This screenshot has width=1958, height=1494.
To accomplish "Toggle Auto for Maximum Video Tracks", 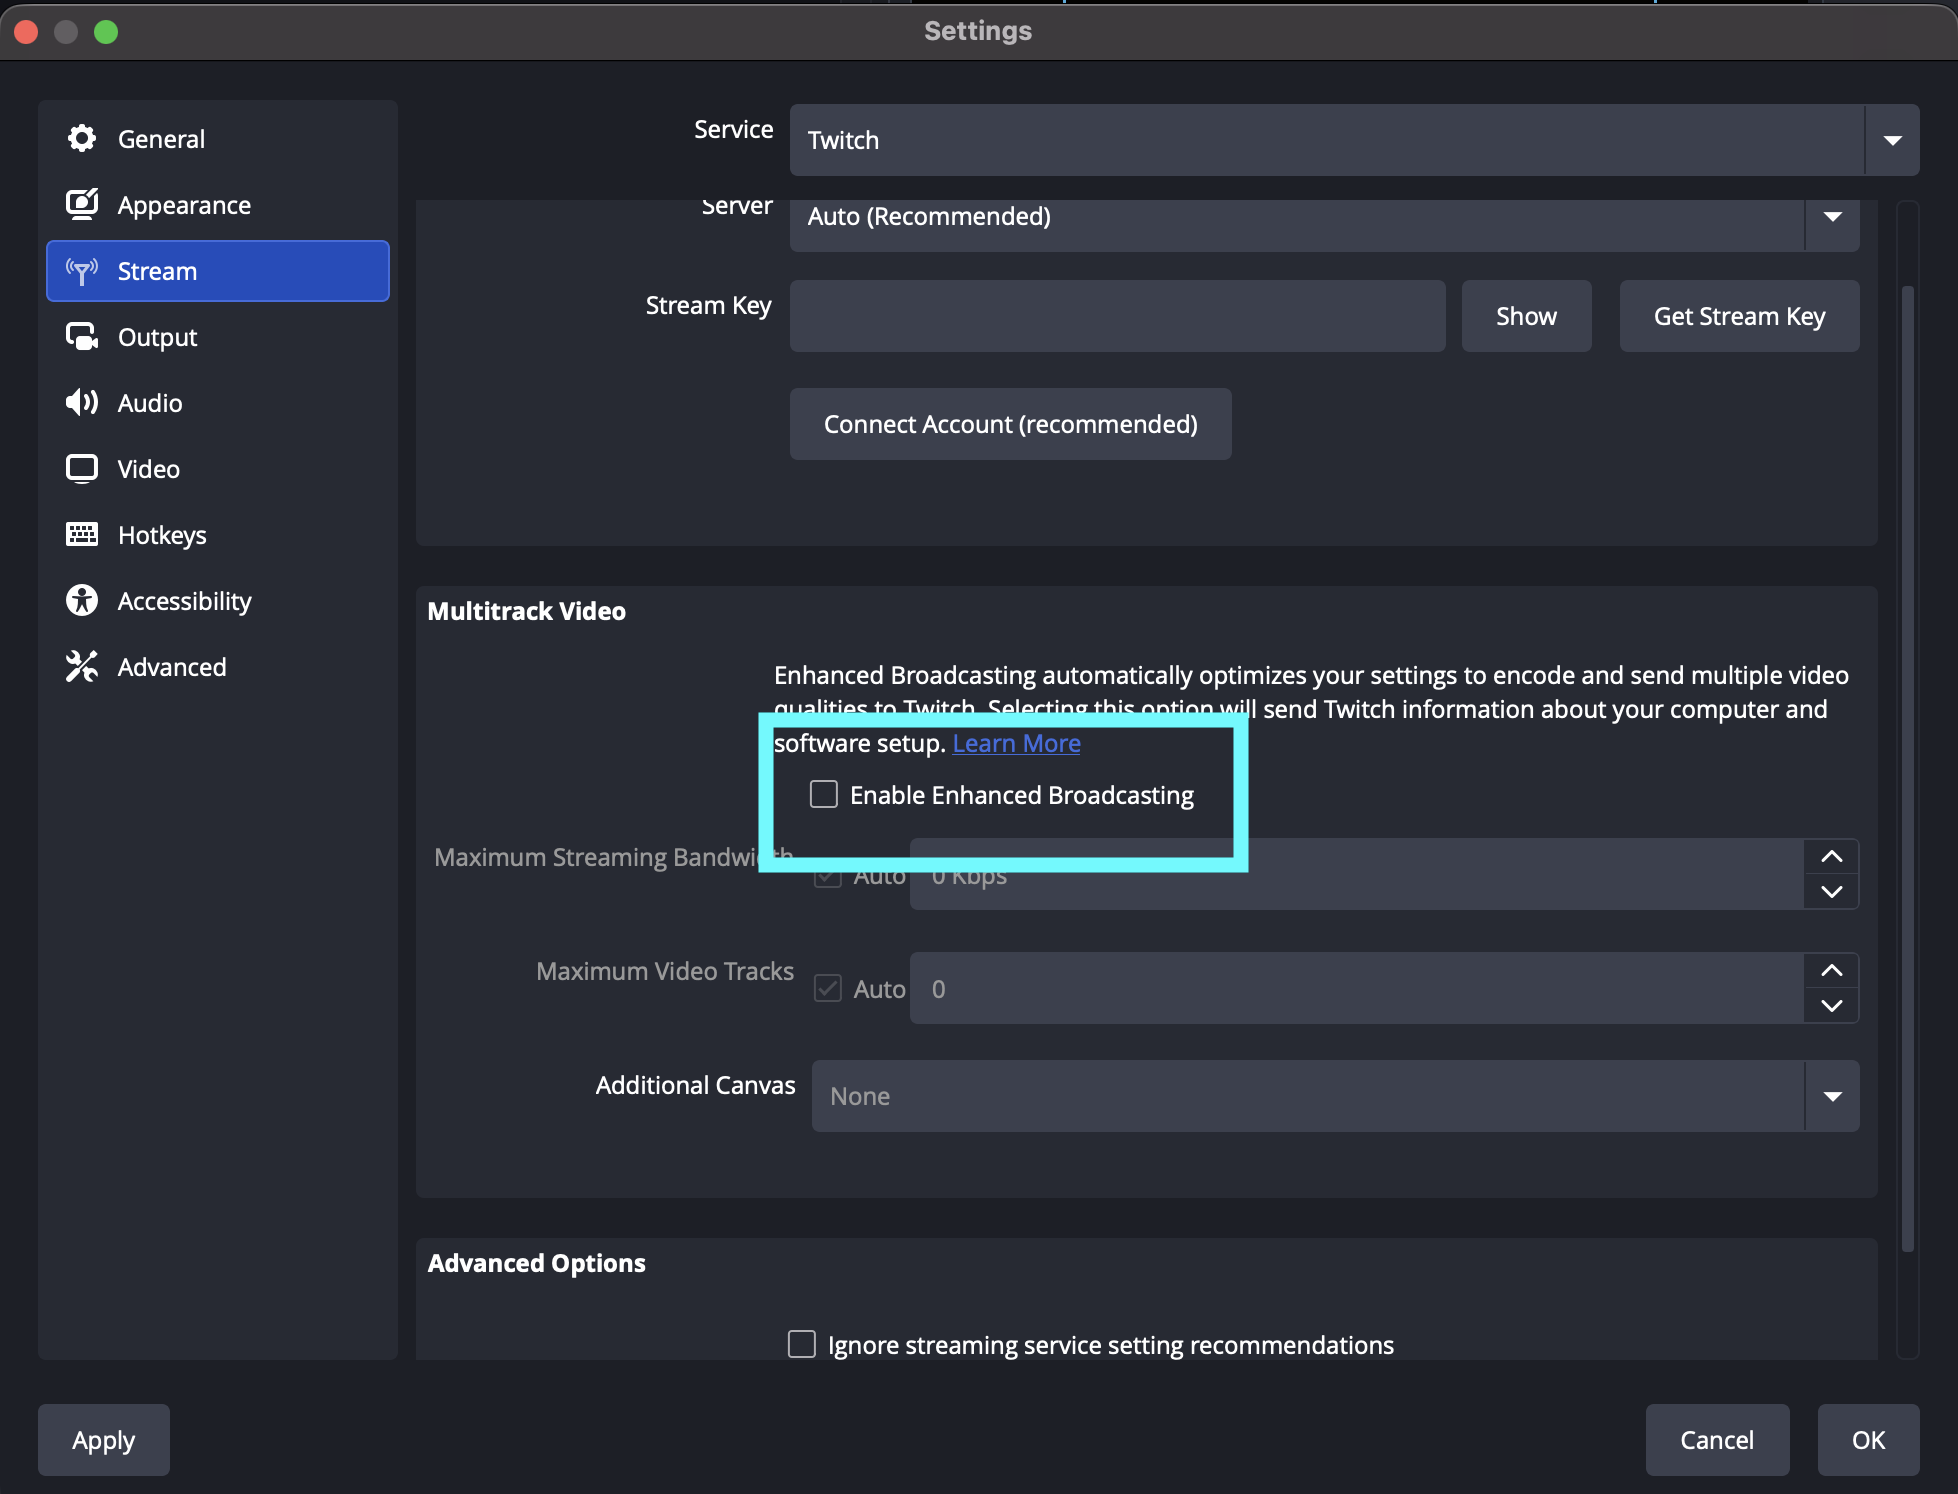I will click(x=828, y=989).
